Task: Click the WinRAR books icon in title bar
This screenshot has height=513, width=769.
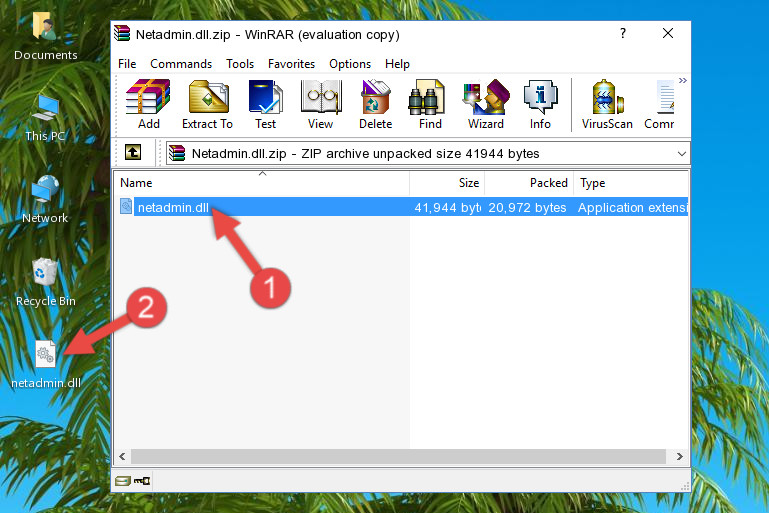Action: (122, 33)
